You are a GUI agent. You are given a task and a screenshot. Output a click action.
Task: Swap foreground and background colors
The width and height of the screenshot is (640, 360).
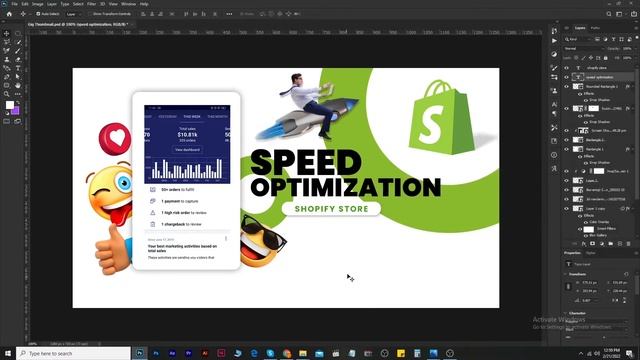pos(18,102)
